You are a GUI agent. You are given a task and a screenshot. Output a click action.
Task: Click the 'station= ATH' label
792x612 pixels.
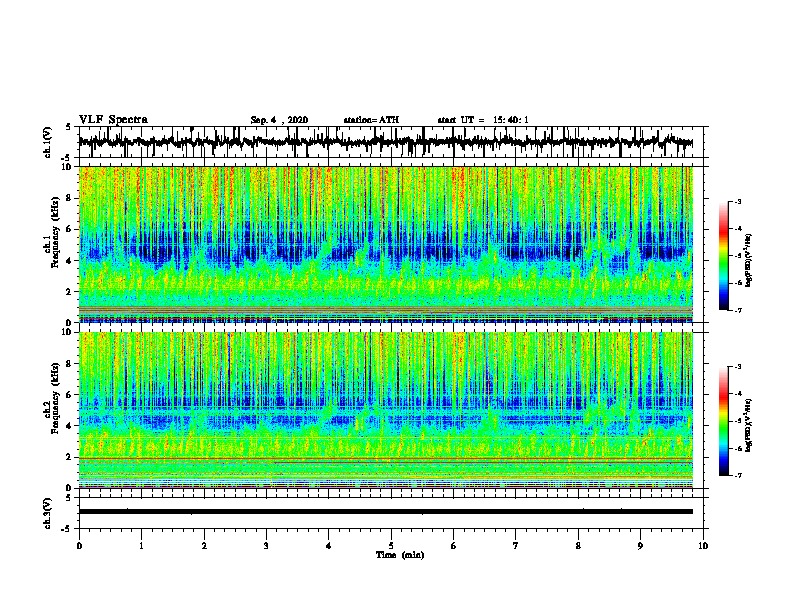[x=371, y=120]
